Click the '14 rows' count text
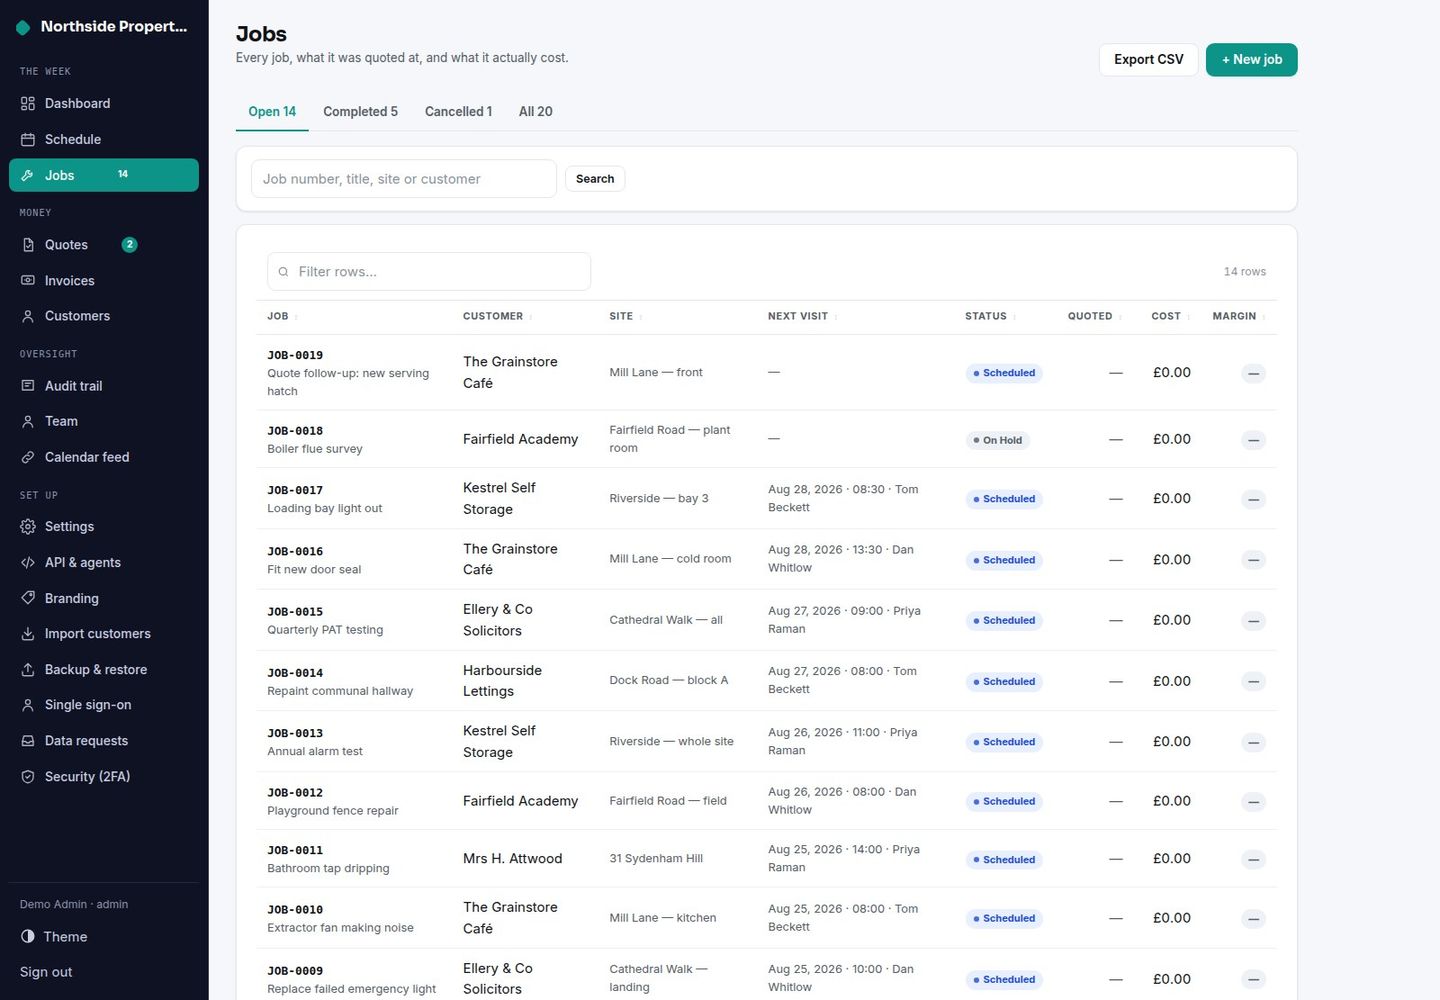Viewport: 1440px width, 1000px height. coord(1245,272)
